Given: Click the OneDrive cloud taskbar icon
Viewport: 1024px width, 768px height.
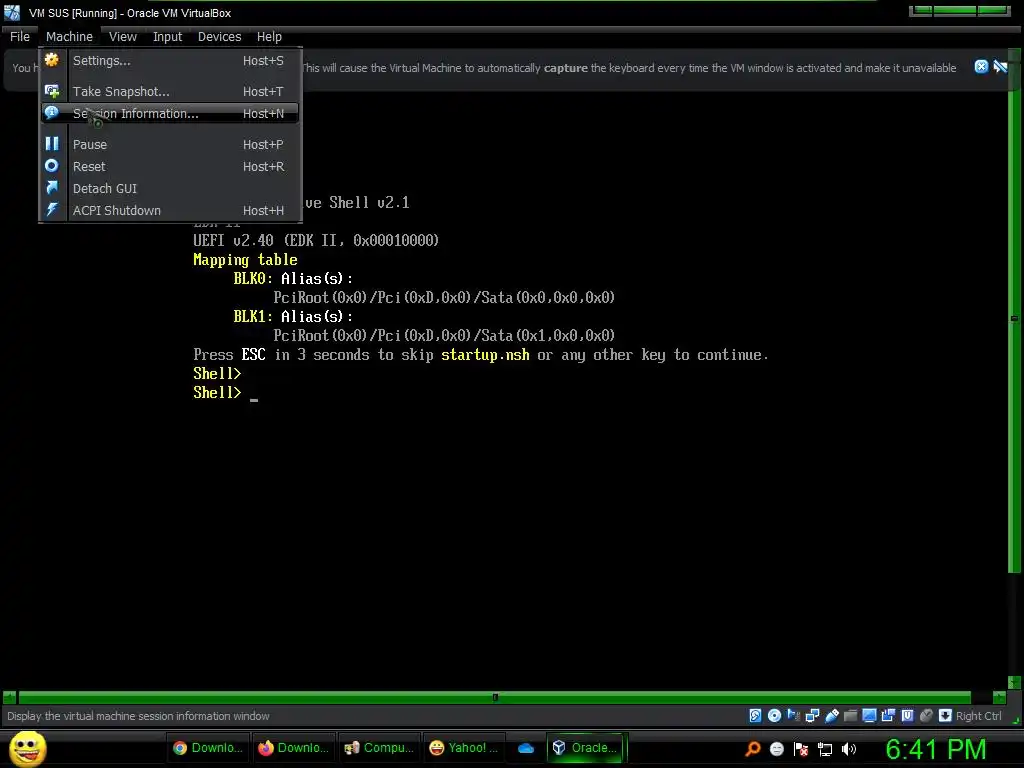Looking at the screenshot, I should tap(526, 748).
